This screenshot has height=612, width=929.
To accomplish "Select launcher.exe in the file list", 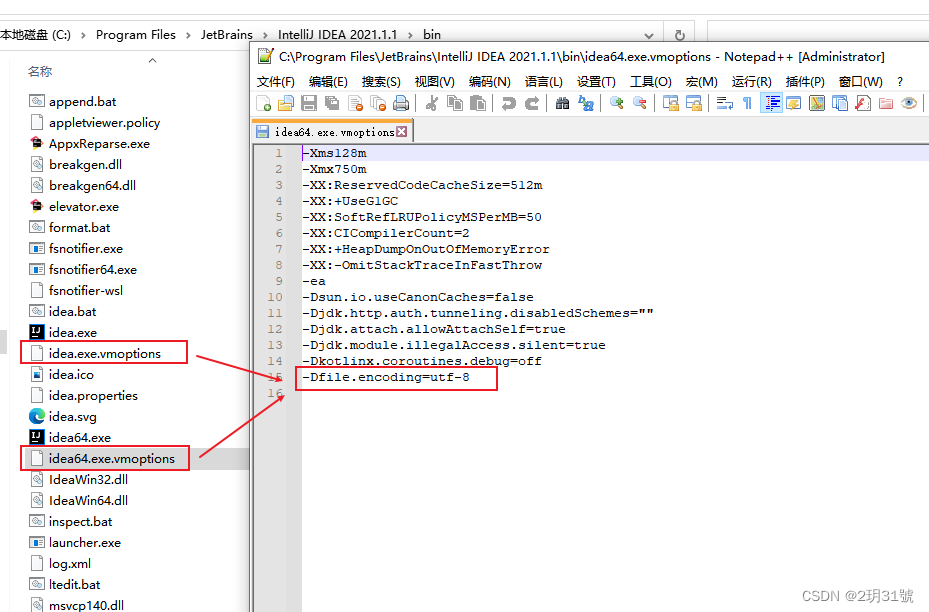I will click(x=85, y=543).
